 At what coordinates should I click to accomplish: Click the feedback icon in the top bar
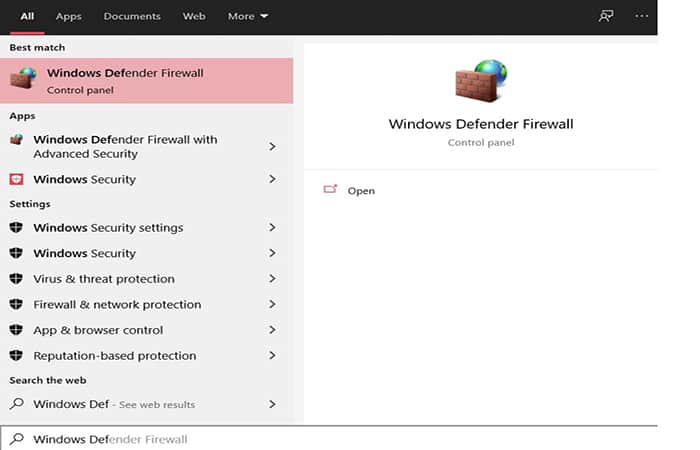(605, 16)
